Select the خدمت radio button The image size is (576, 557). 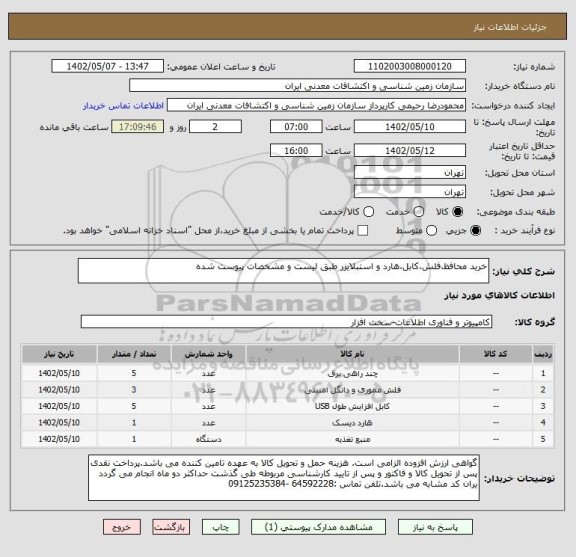click(418, 212)
